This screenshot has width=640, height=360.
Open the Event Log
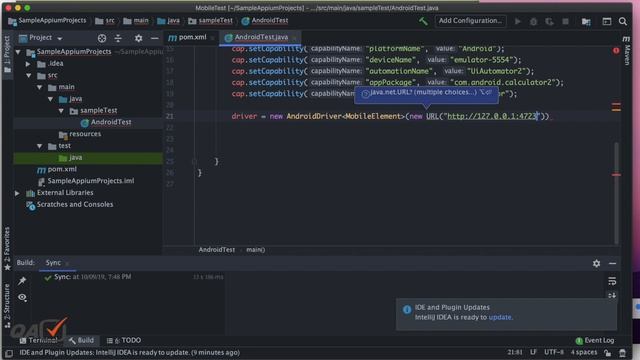(595, 340)
